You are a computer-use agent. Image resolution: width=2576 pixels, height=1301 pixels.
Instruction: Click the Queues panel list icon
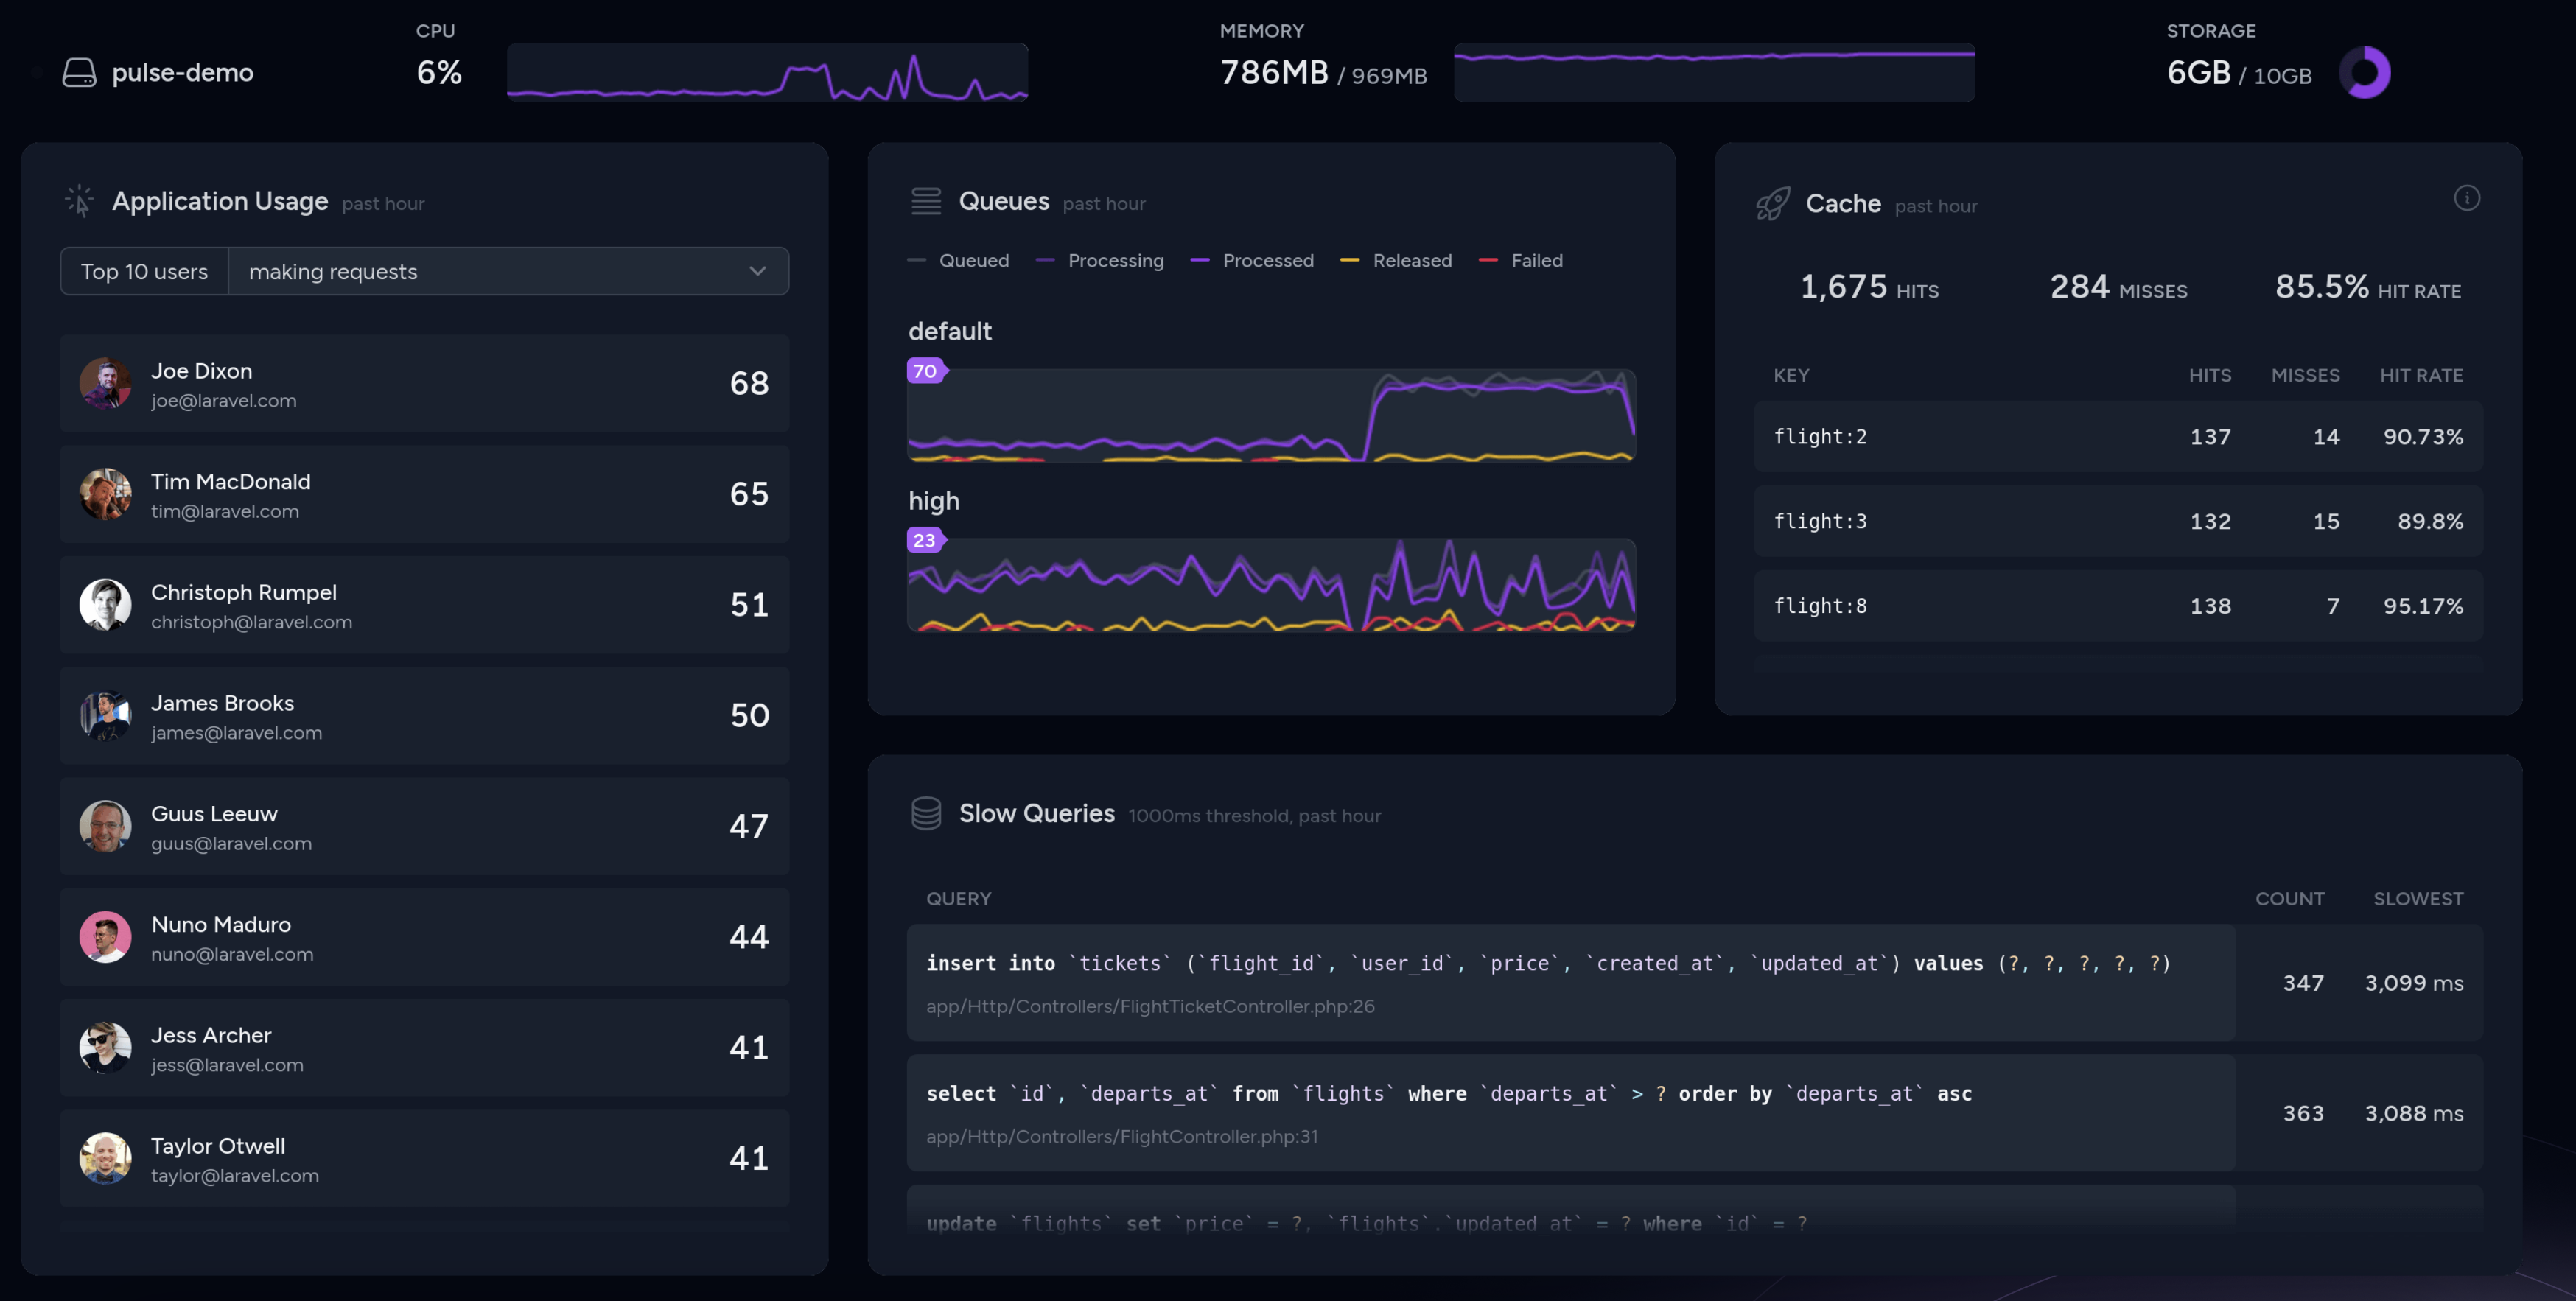pos(926,201)
